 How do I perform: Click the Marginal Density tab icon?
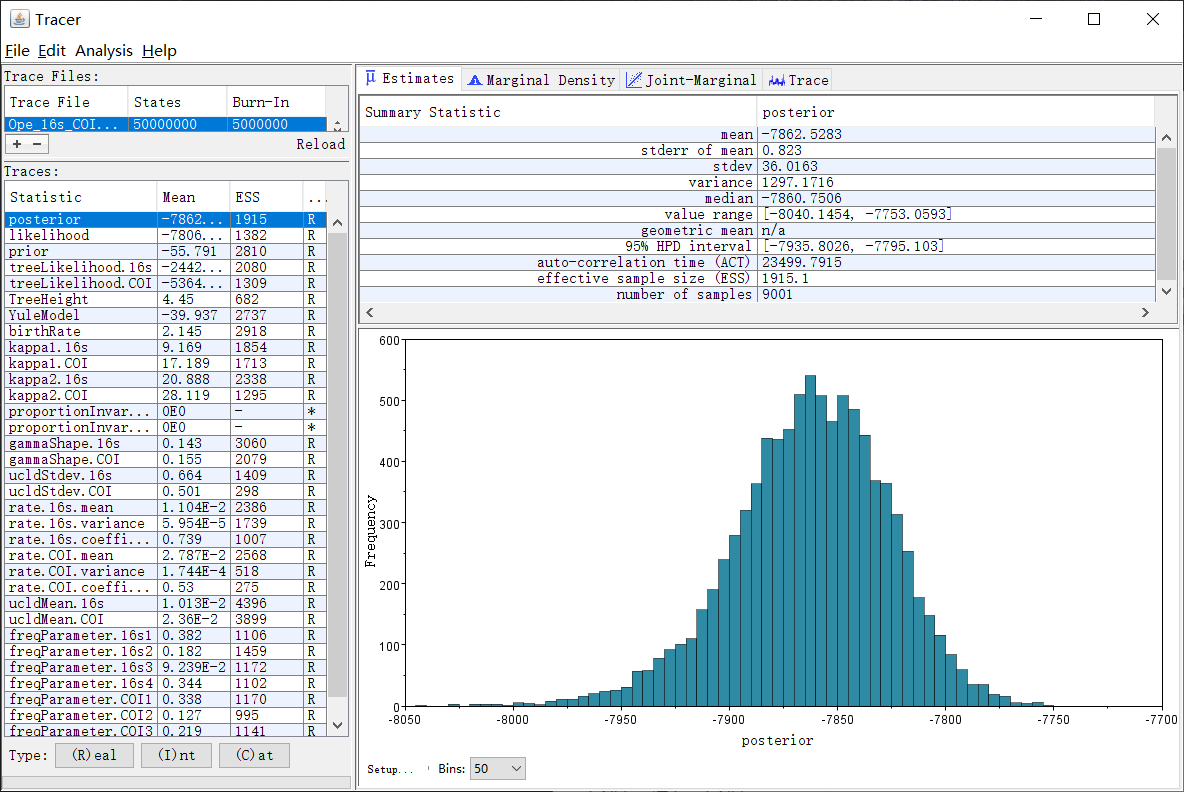[x=475, y=80]
